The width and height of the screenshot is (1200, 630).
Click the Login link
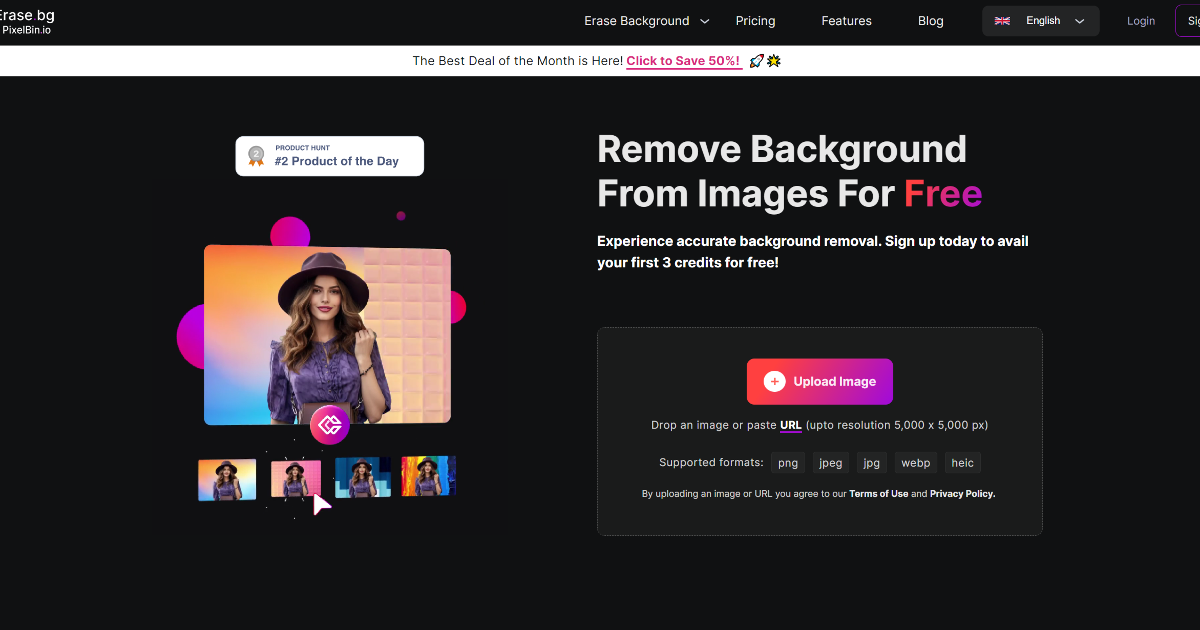pyautogui.click(x=1140, y=21)
